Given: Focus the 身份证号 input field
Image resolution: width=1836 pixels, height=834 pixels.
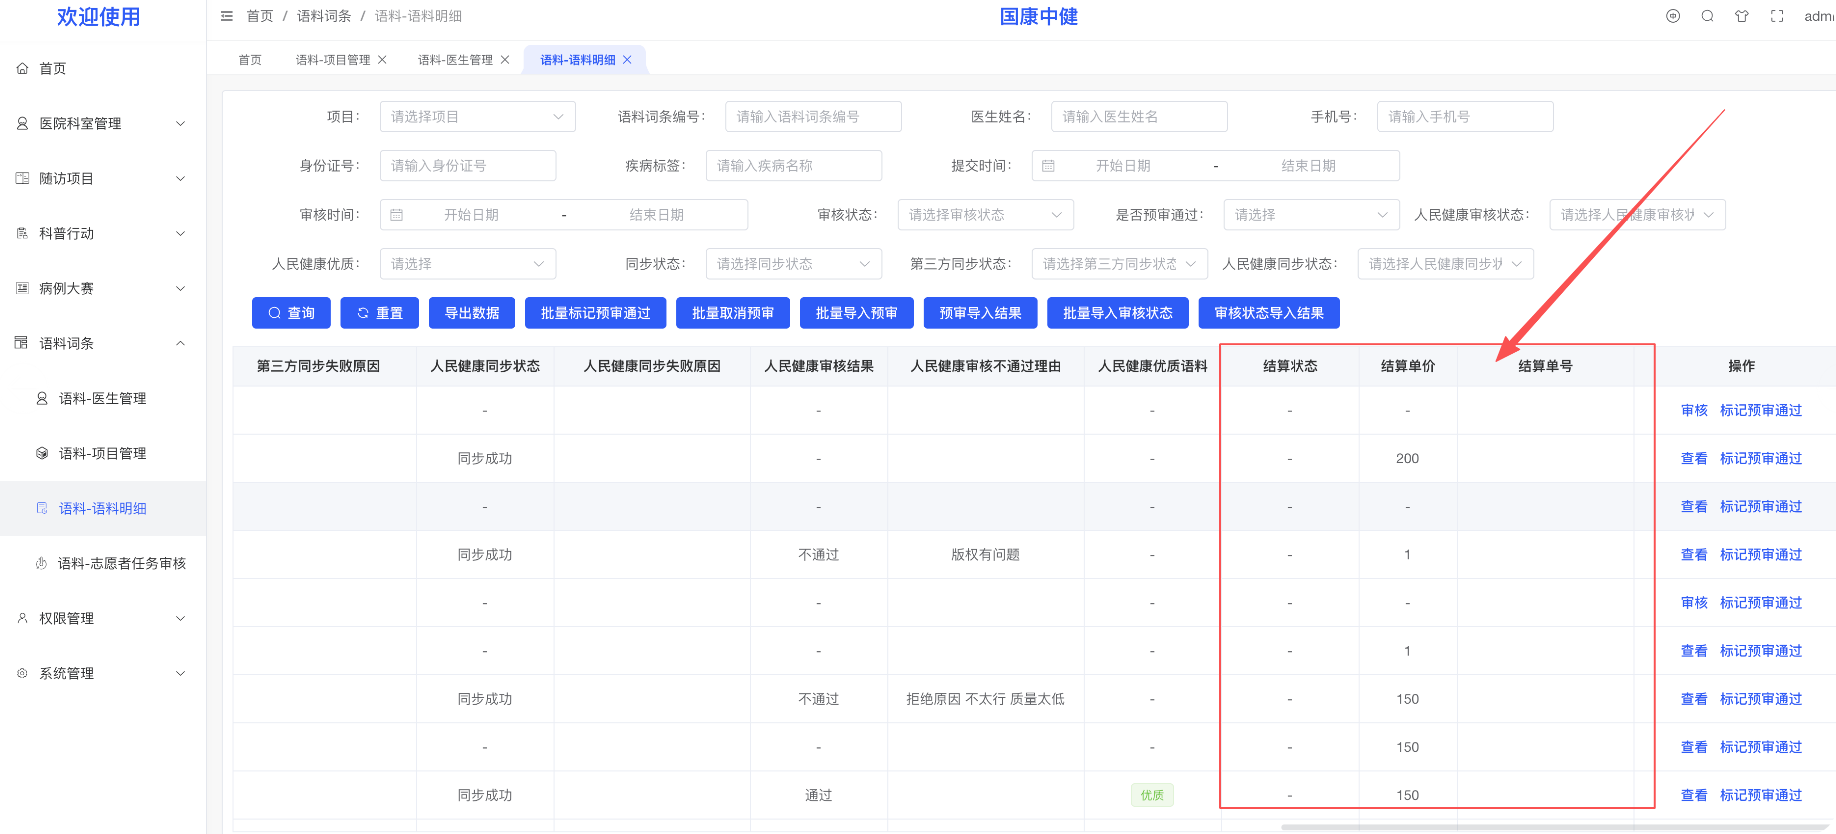Looking at the screenshot, I should [468, 166].
